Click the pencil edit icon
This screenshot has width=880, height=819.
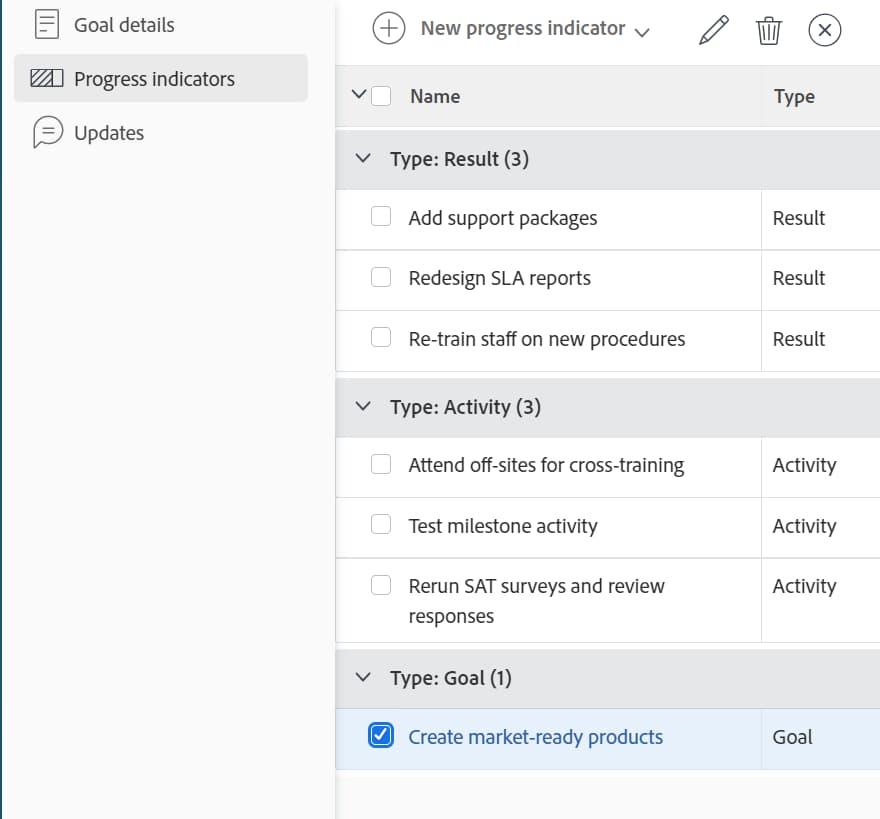coord(713,30)
